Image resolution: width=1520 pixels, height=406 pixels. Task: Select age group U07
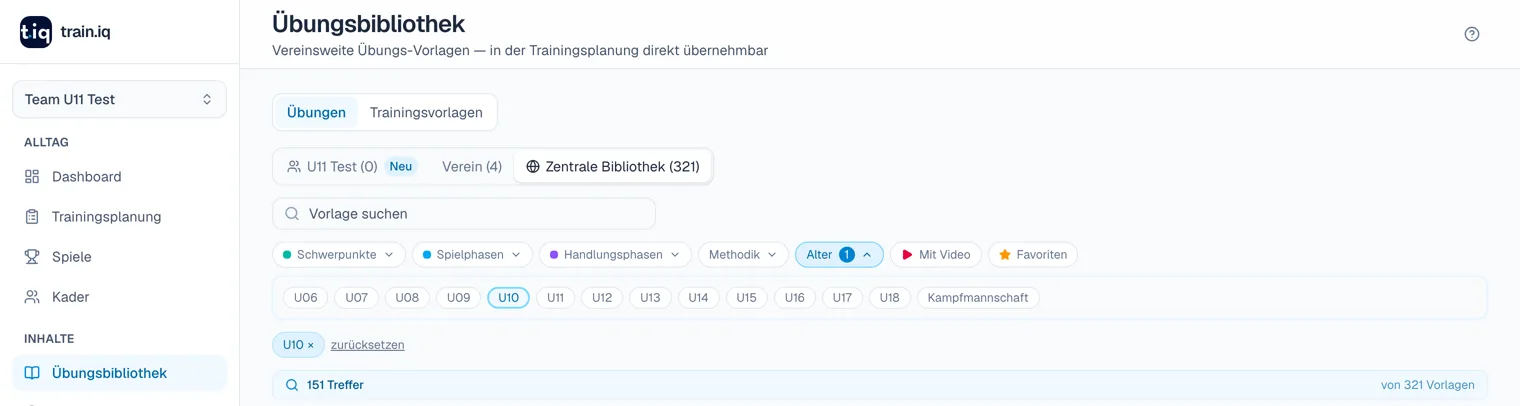[x=357, y=298]
